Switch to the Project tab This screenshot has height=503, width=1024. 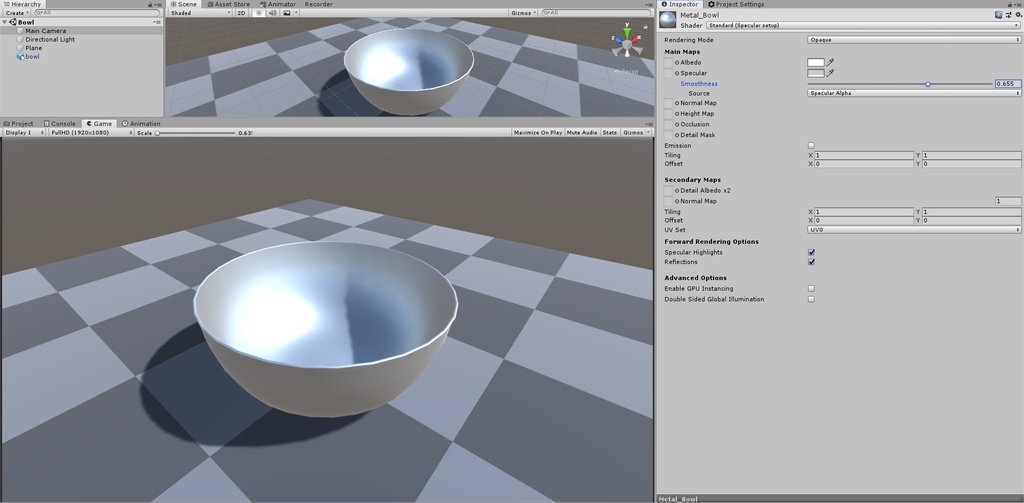tap(19, 123)
